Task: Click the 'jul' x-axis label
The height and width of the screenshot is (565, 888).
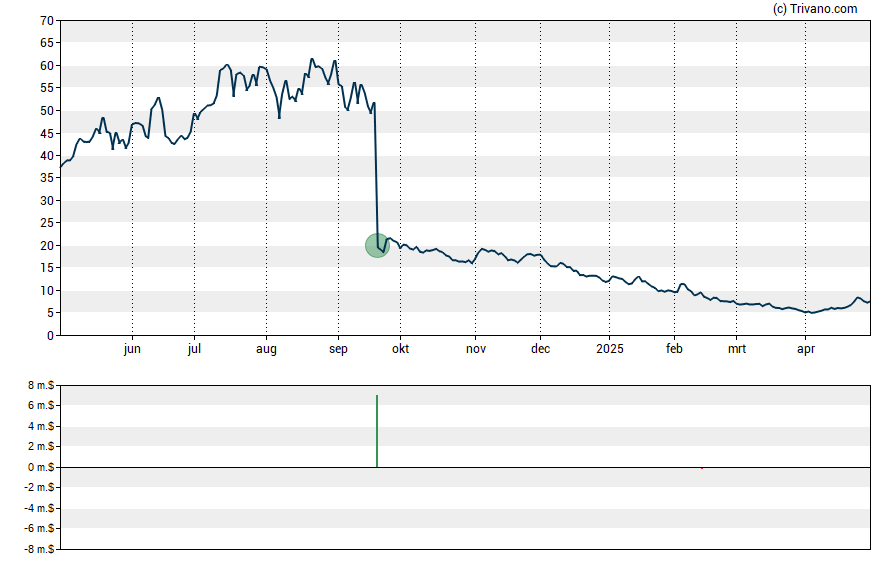Action: tap(194, 349)
